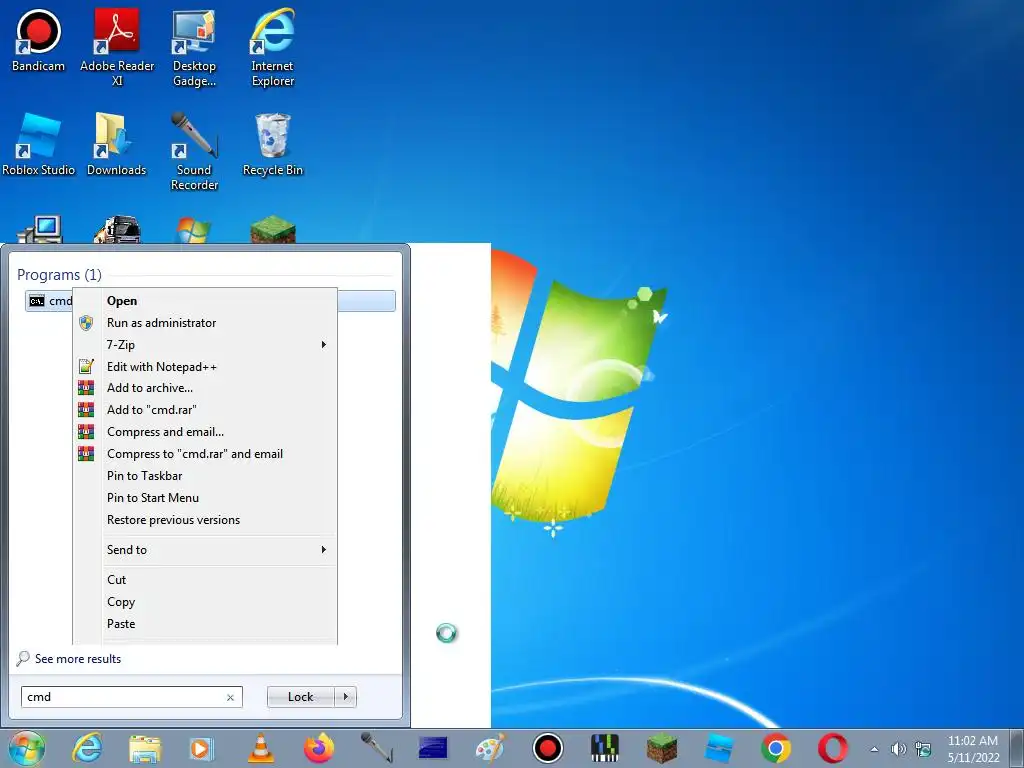Select the Desktop Gadgets shortcut icon
The image size is (1024, 768).
click(x=194, y=47)
